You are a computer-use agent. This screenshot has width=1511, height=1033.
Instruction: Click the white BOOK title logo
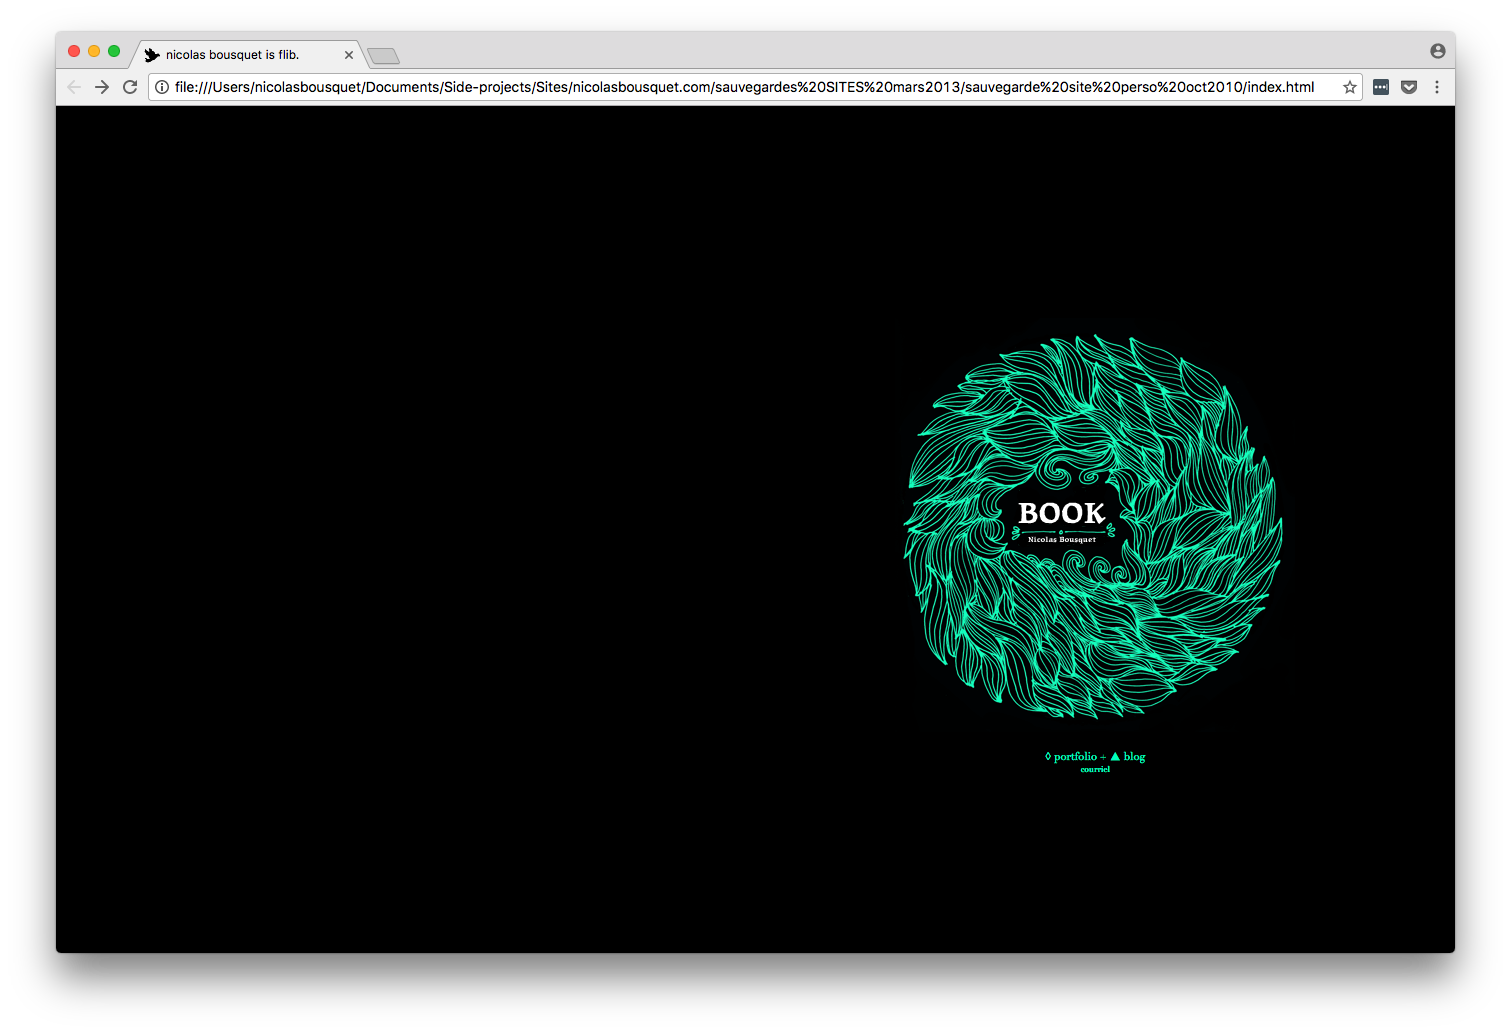tap(1061, 513)
